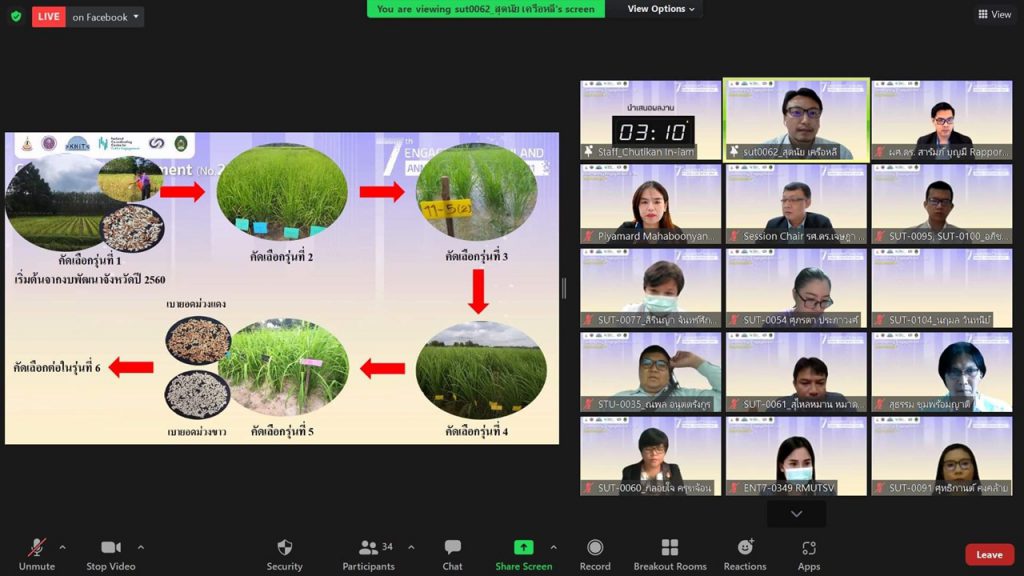Click the muted mic icon on Piyamard tile
Viewport: 1024px width, 576px height.
[x=588, y=236]
